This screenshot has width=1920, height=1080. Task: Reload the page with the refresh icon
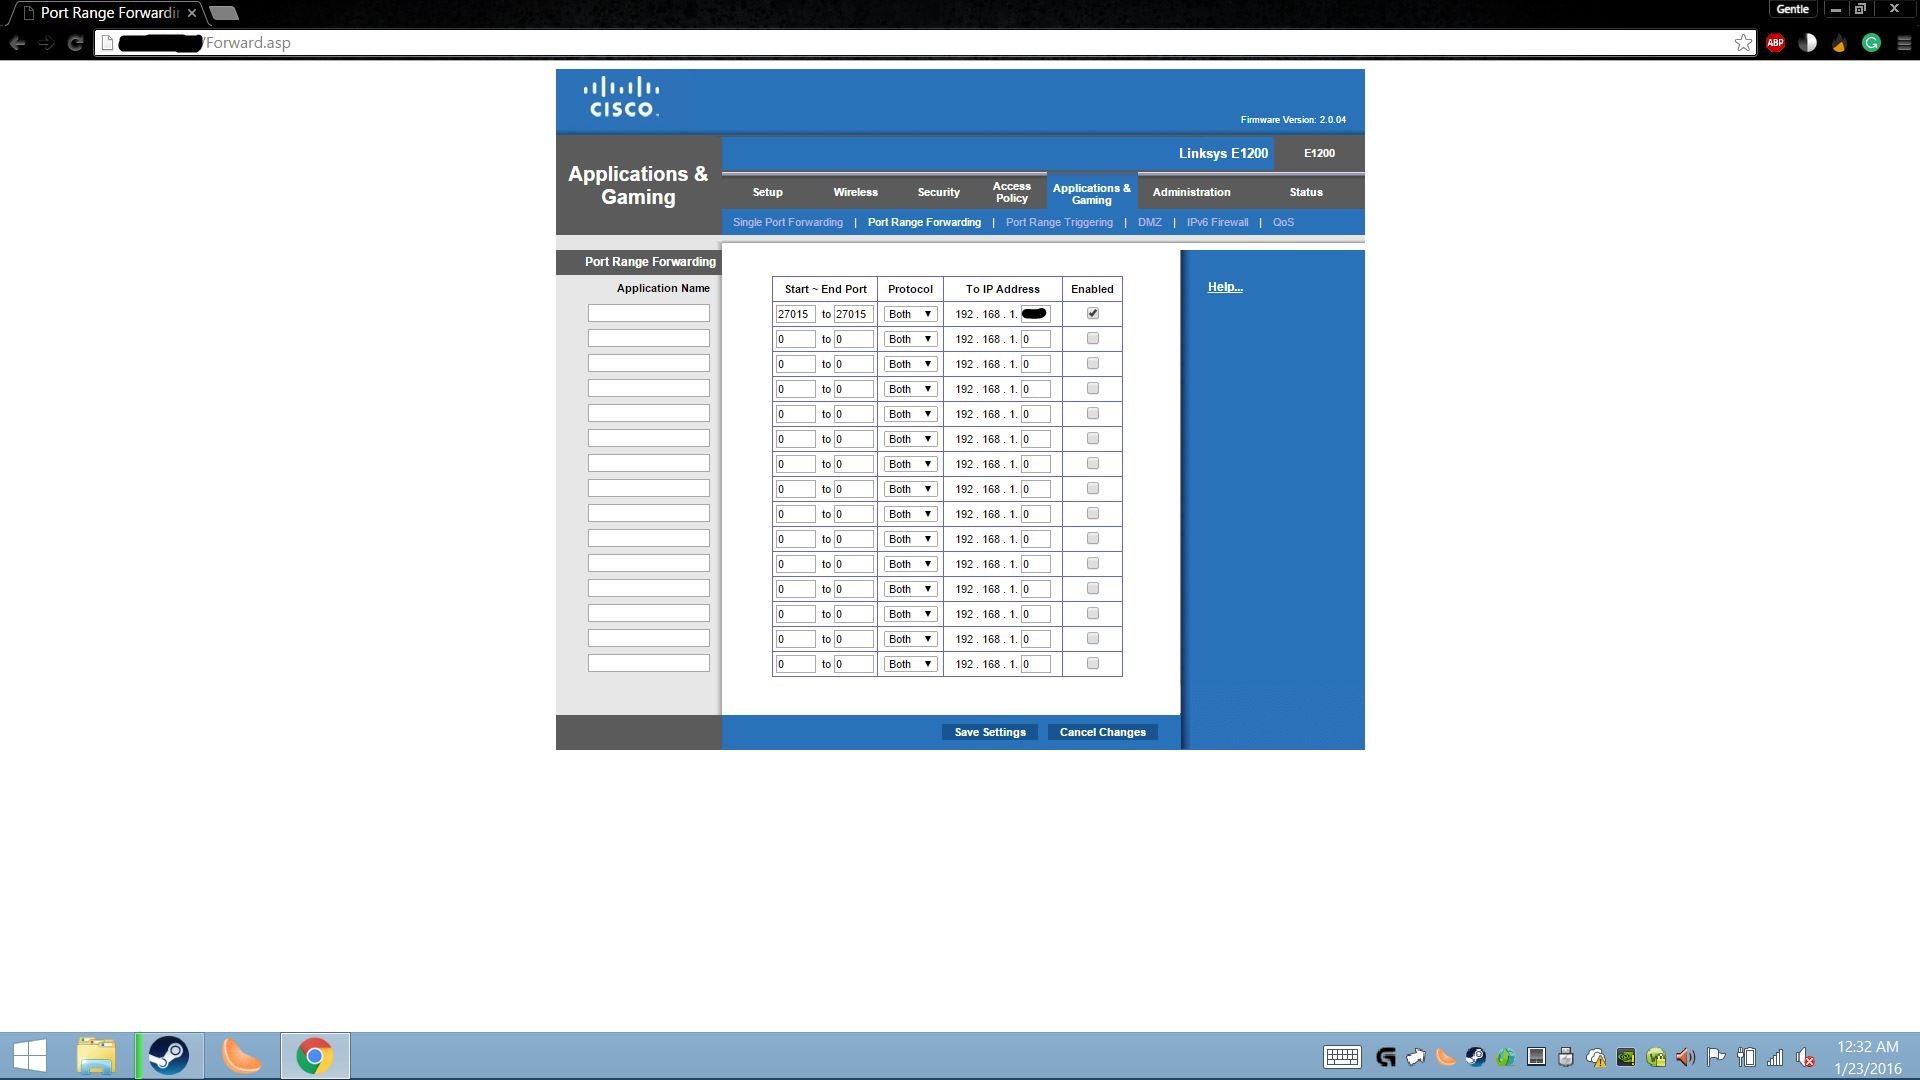pyautogui.click(x=75, y=43)
